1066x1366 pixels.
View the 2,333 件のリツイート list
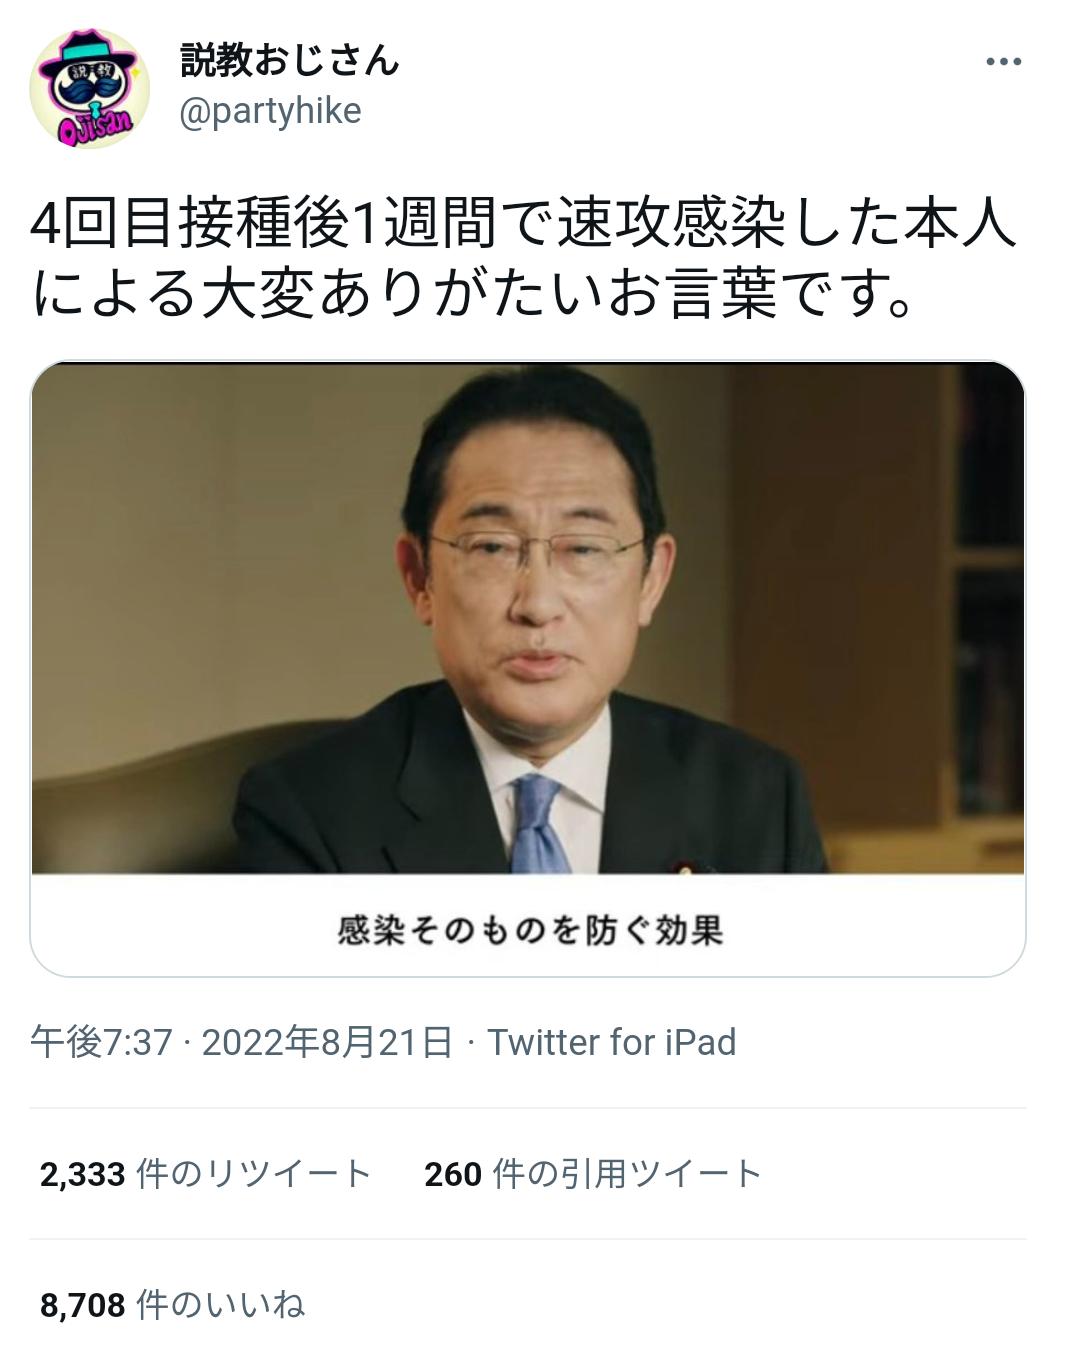[206, 1174]
